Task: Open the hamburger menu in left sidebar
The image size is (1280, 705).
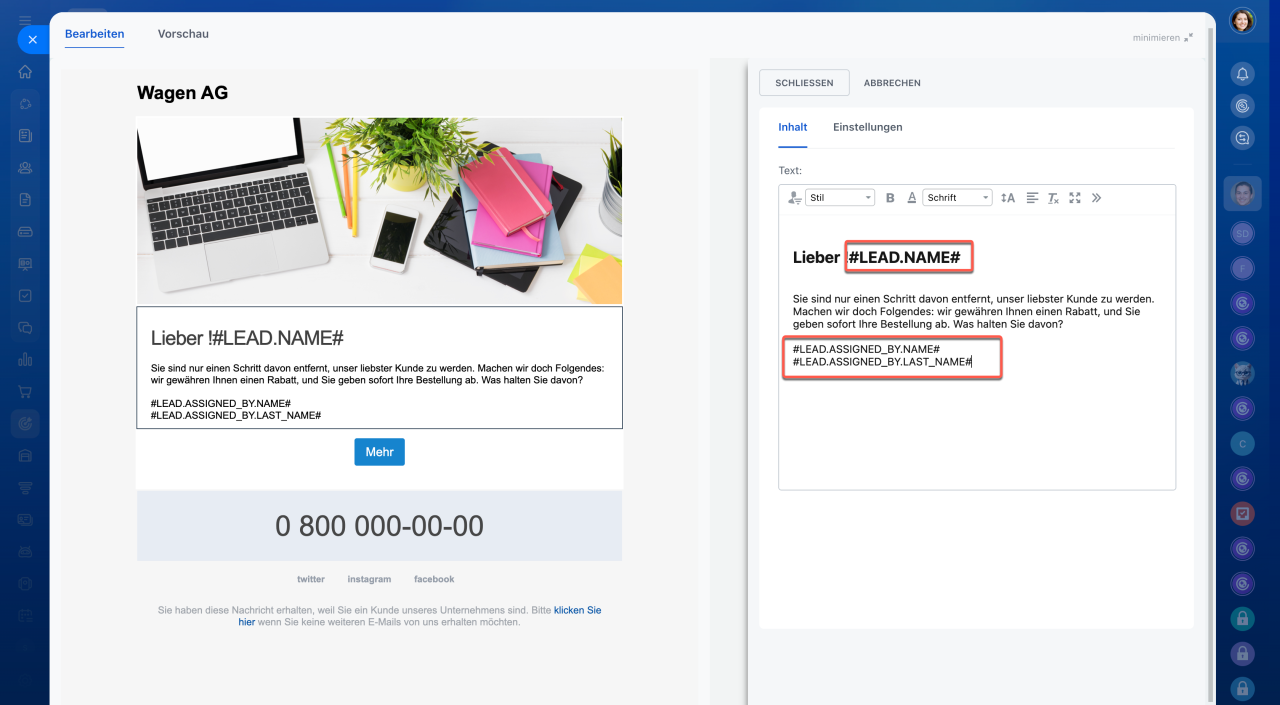Action: (25, 20)
